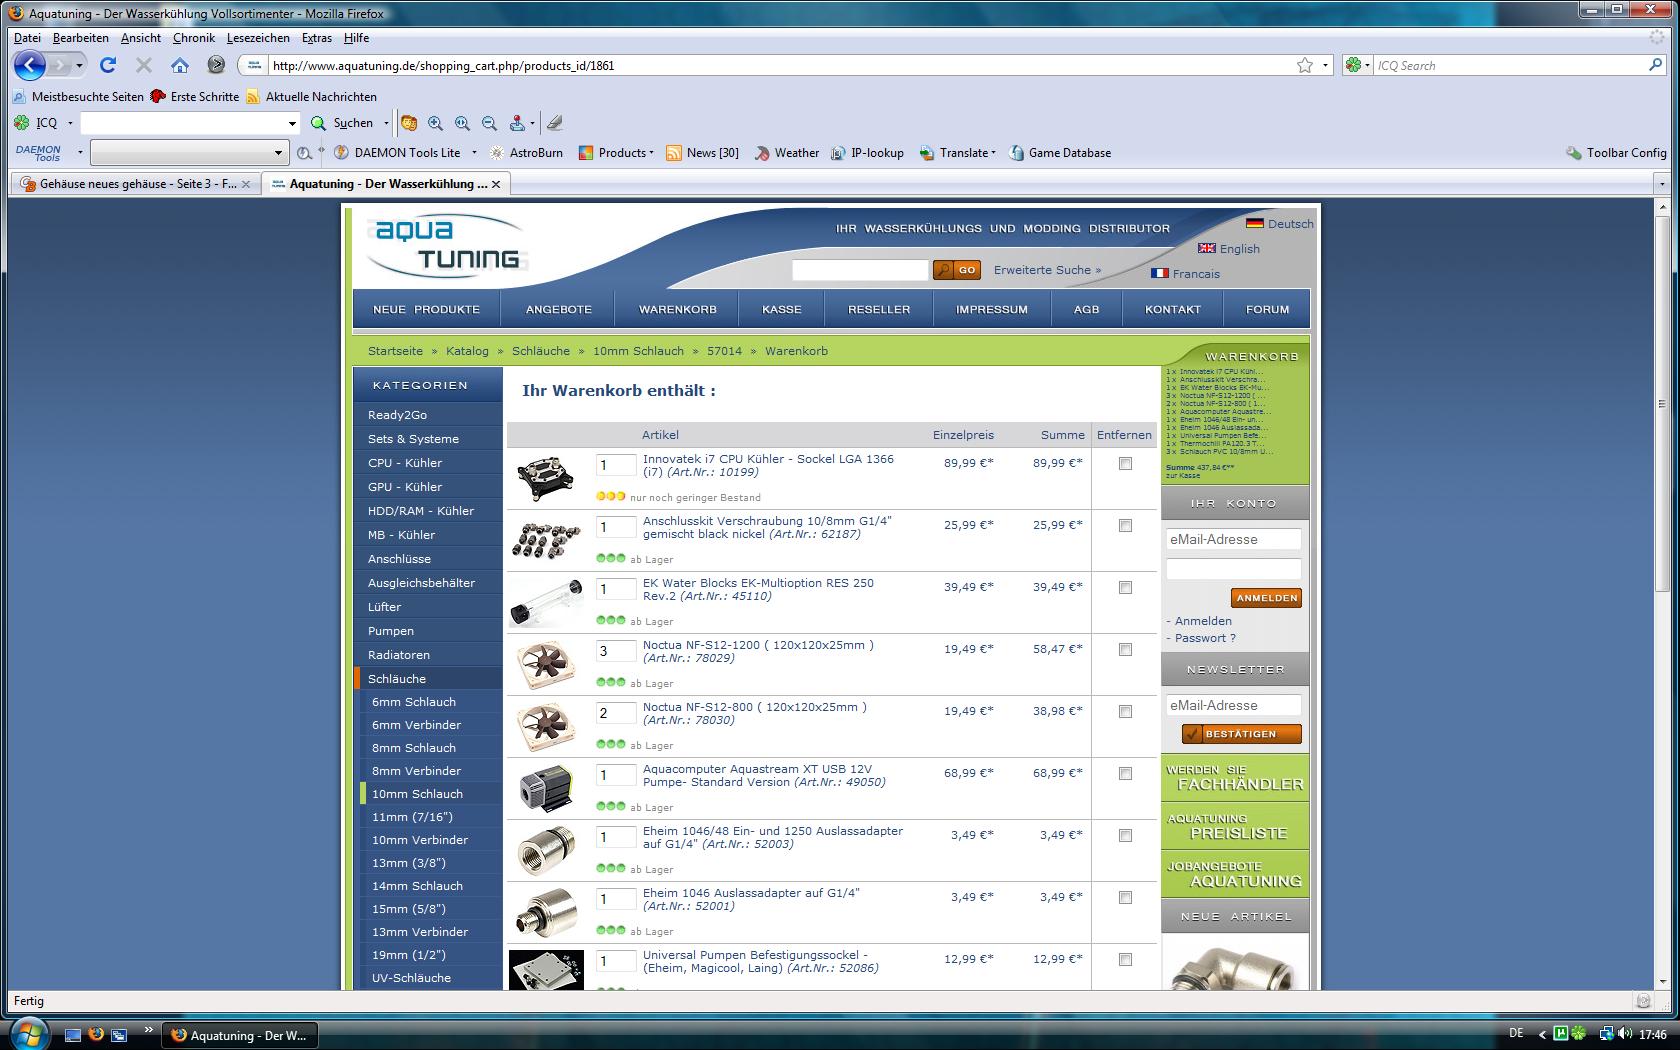Open the Datei menu
Screen dimensions: 1680x1050
[x=27, y=38]
